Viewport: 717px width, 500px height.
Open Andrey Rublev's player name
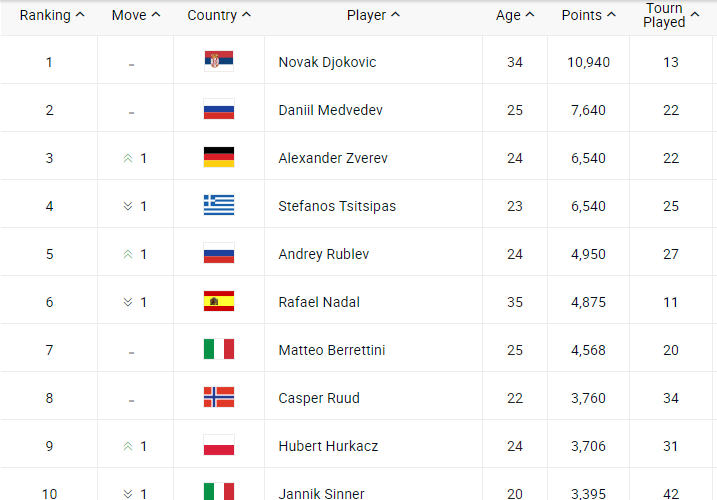(324, 254)
